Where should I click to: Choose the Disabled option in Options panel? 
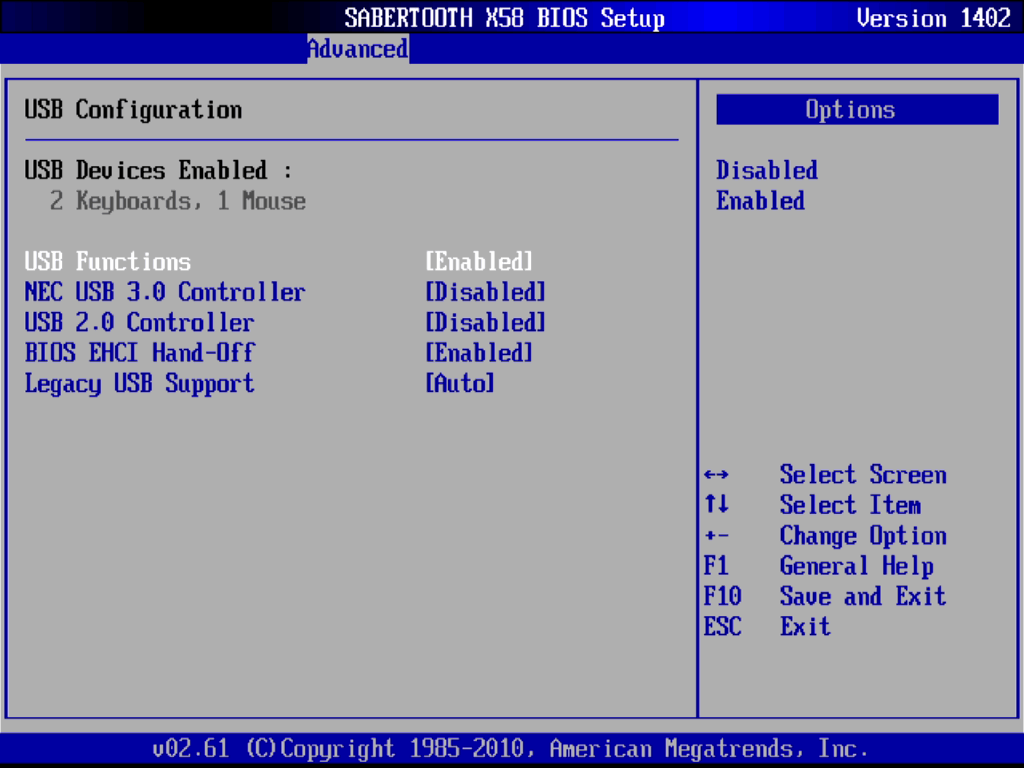pos(767,170)
